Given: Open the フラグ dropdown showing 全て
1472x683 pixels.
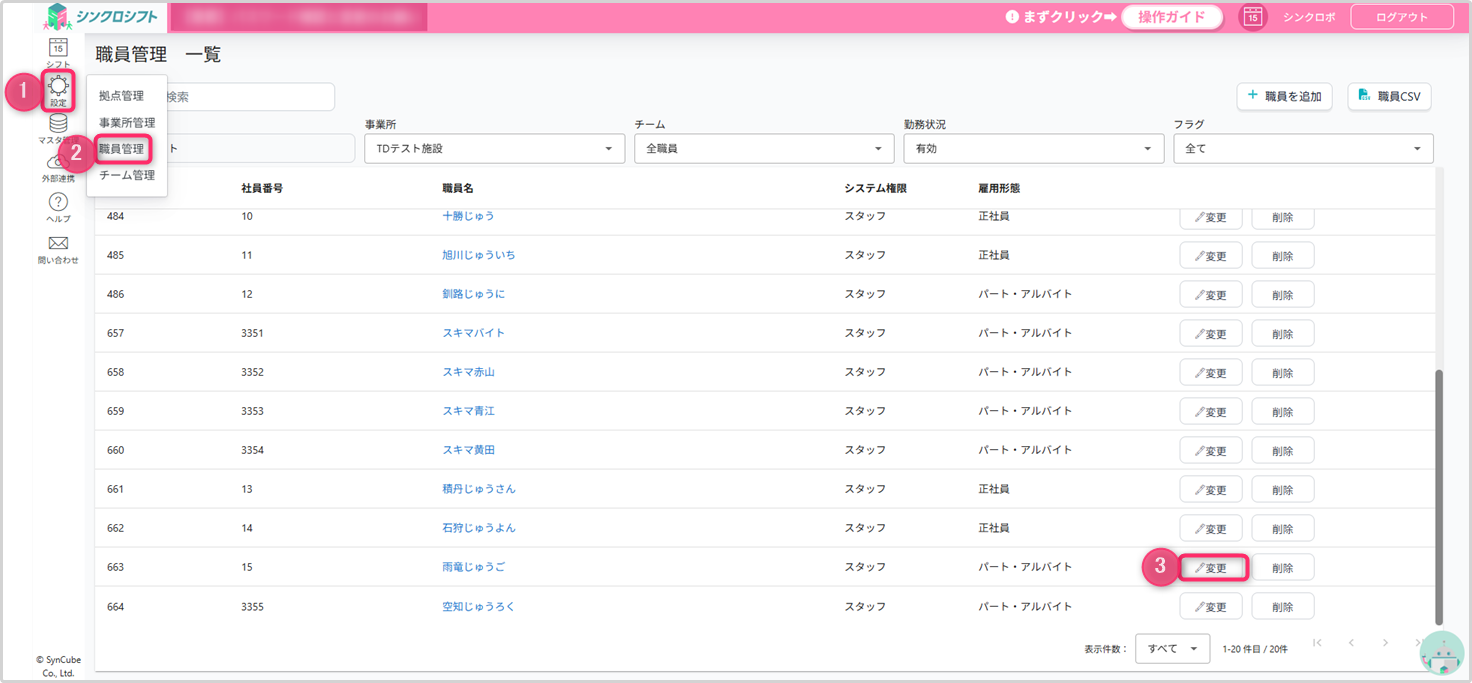Looking at the screenshot, I should click(1303, 148).
